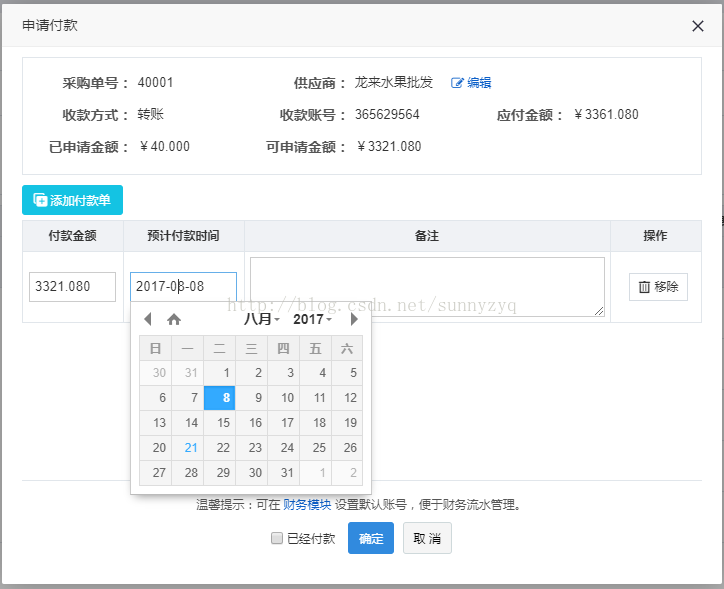
Task: Select day 28 in the calendar
Action: (x=187, y=472)
